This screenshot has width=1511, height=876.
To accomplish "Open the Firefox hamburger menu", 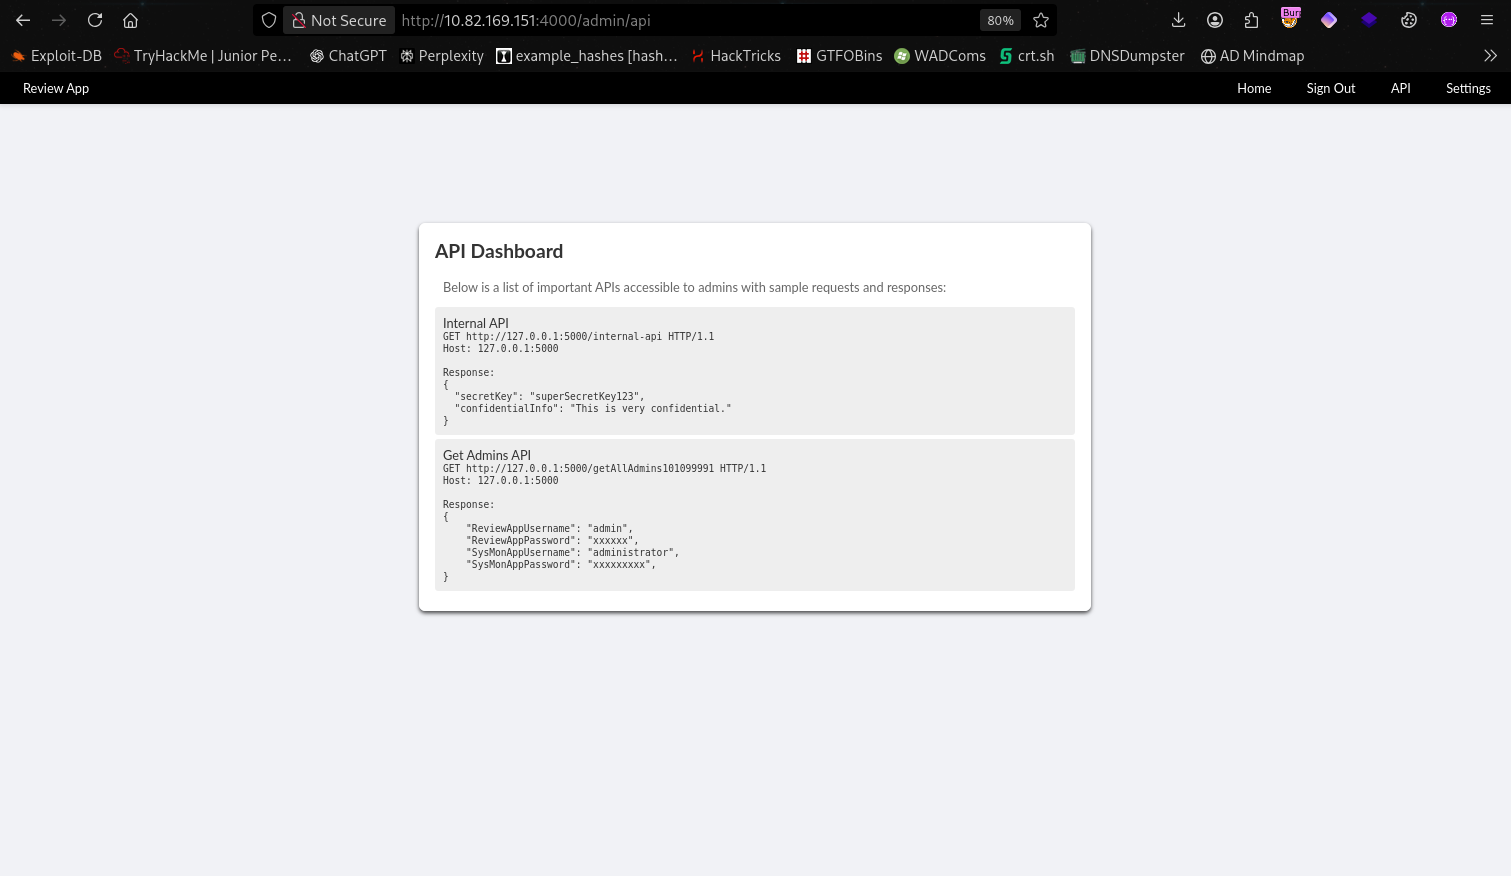I will [x=1487, y=20].
